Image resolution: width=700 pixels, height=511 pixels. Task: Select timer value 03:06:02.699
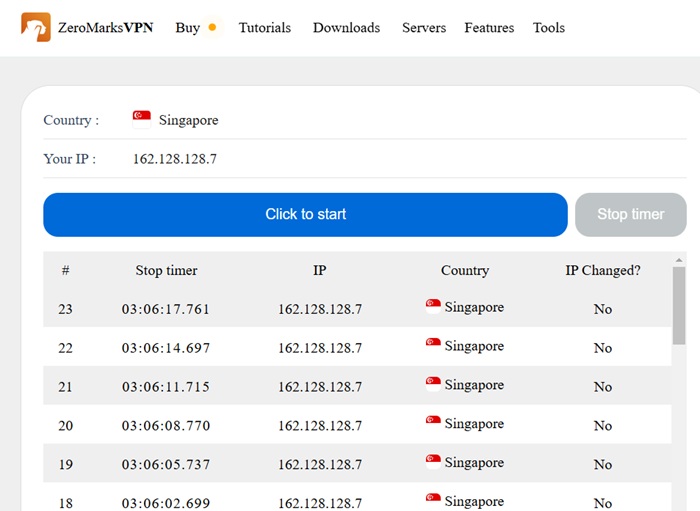tap(166, 503)
